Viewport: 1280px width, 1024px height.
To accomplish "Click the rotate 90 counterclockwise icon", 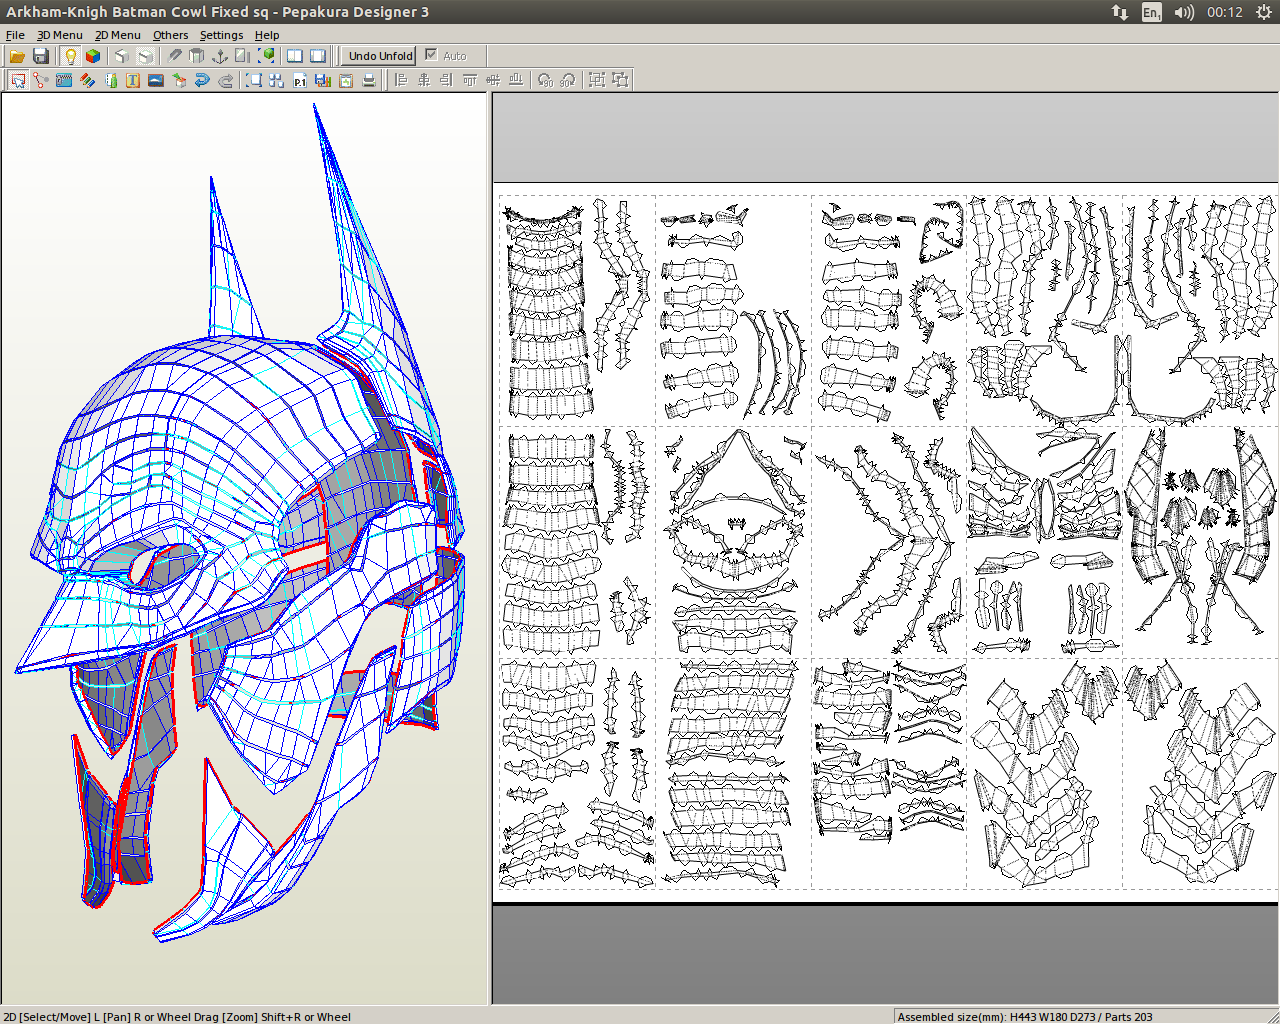I will [x=545, y=80].
